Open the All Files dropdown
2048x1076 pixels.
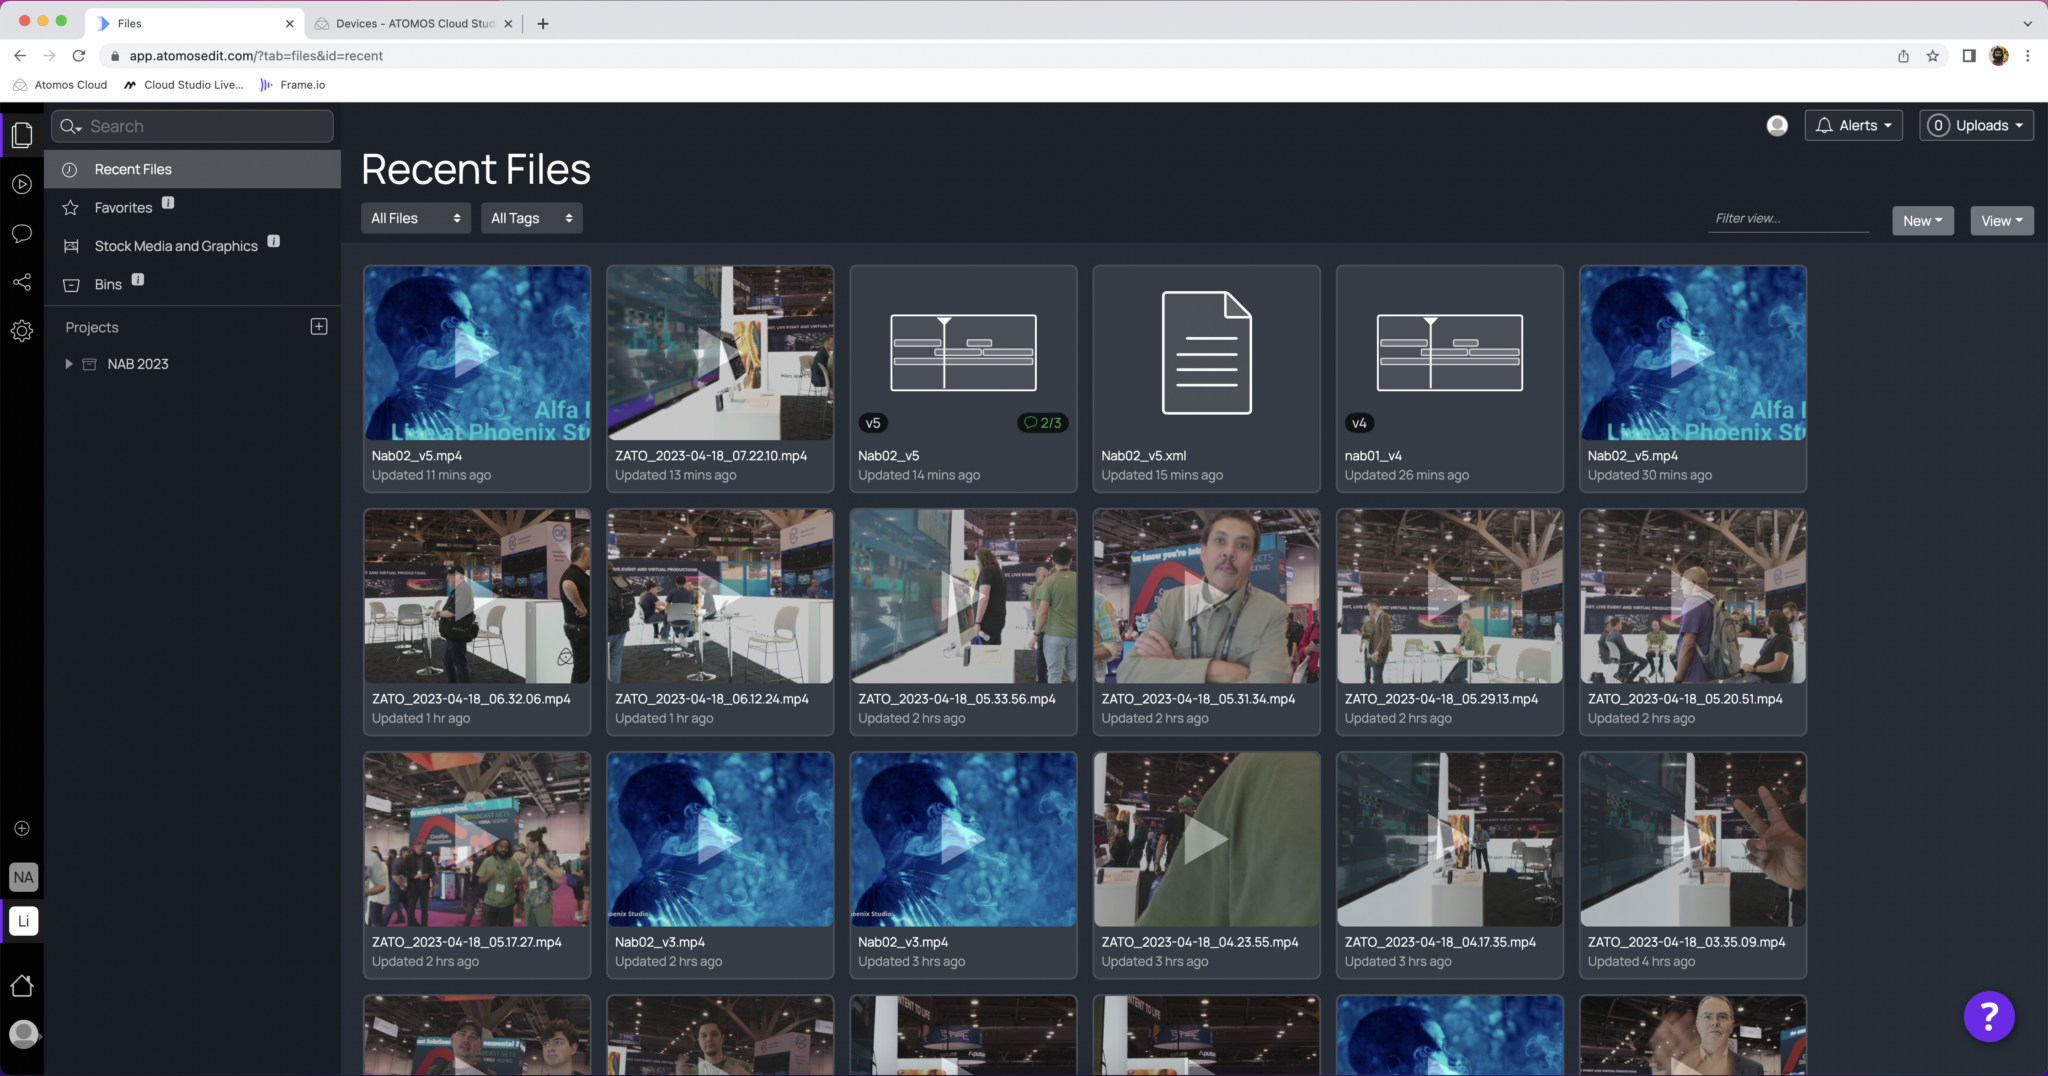click(415, 217)
